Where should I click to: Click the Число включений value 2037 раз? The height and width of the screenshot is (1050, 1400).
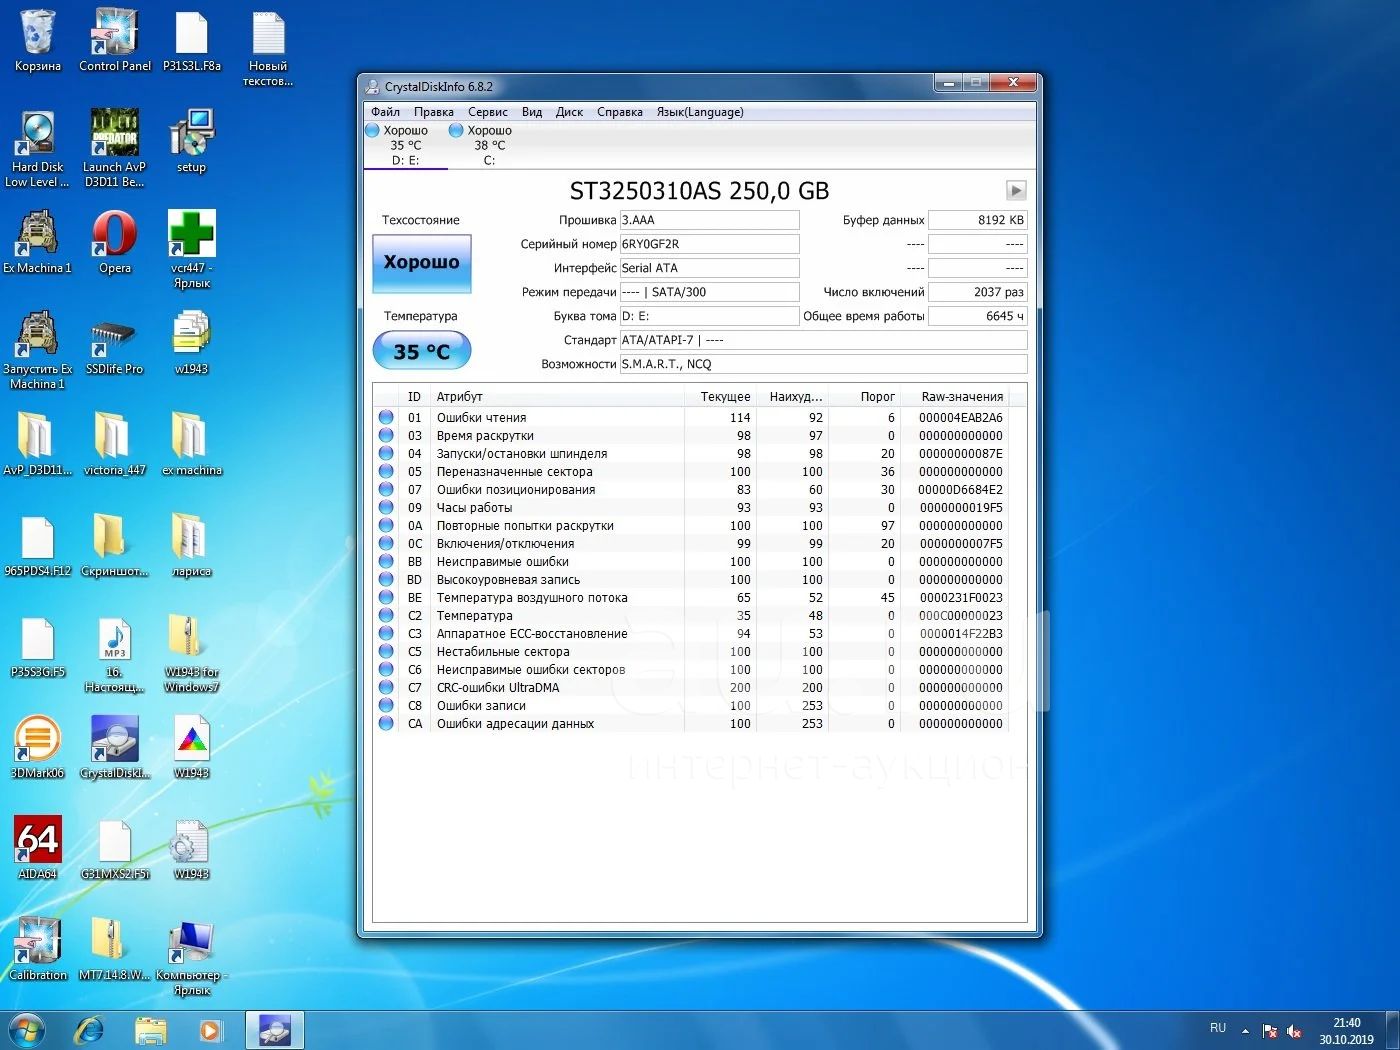pyautogui.click(x=977, y=292)
